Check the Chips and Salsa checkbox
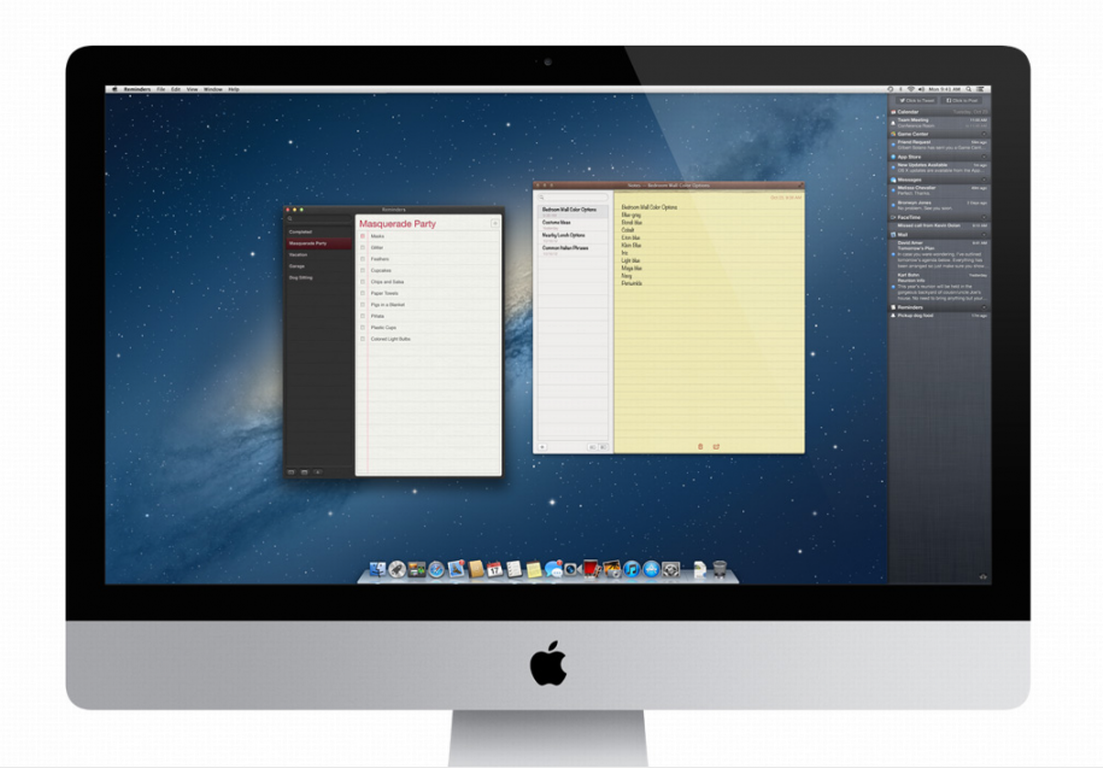This screenshot has width=1103, height=768. 363,282
